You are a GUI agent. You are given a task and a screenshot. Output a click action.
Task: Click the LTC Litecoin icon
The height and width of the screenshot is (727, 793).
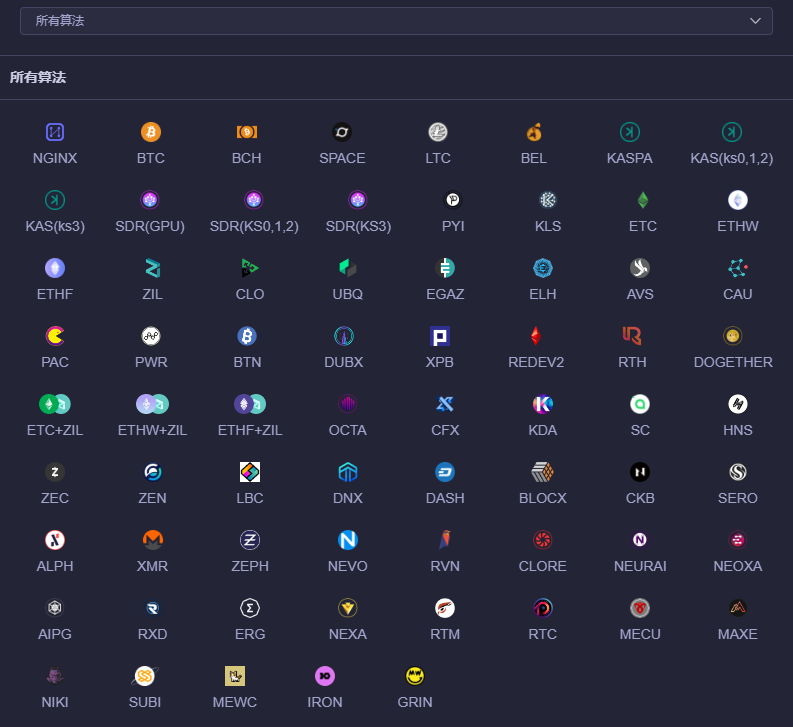(x=438, y=132)
